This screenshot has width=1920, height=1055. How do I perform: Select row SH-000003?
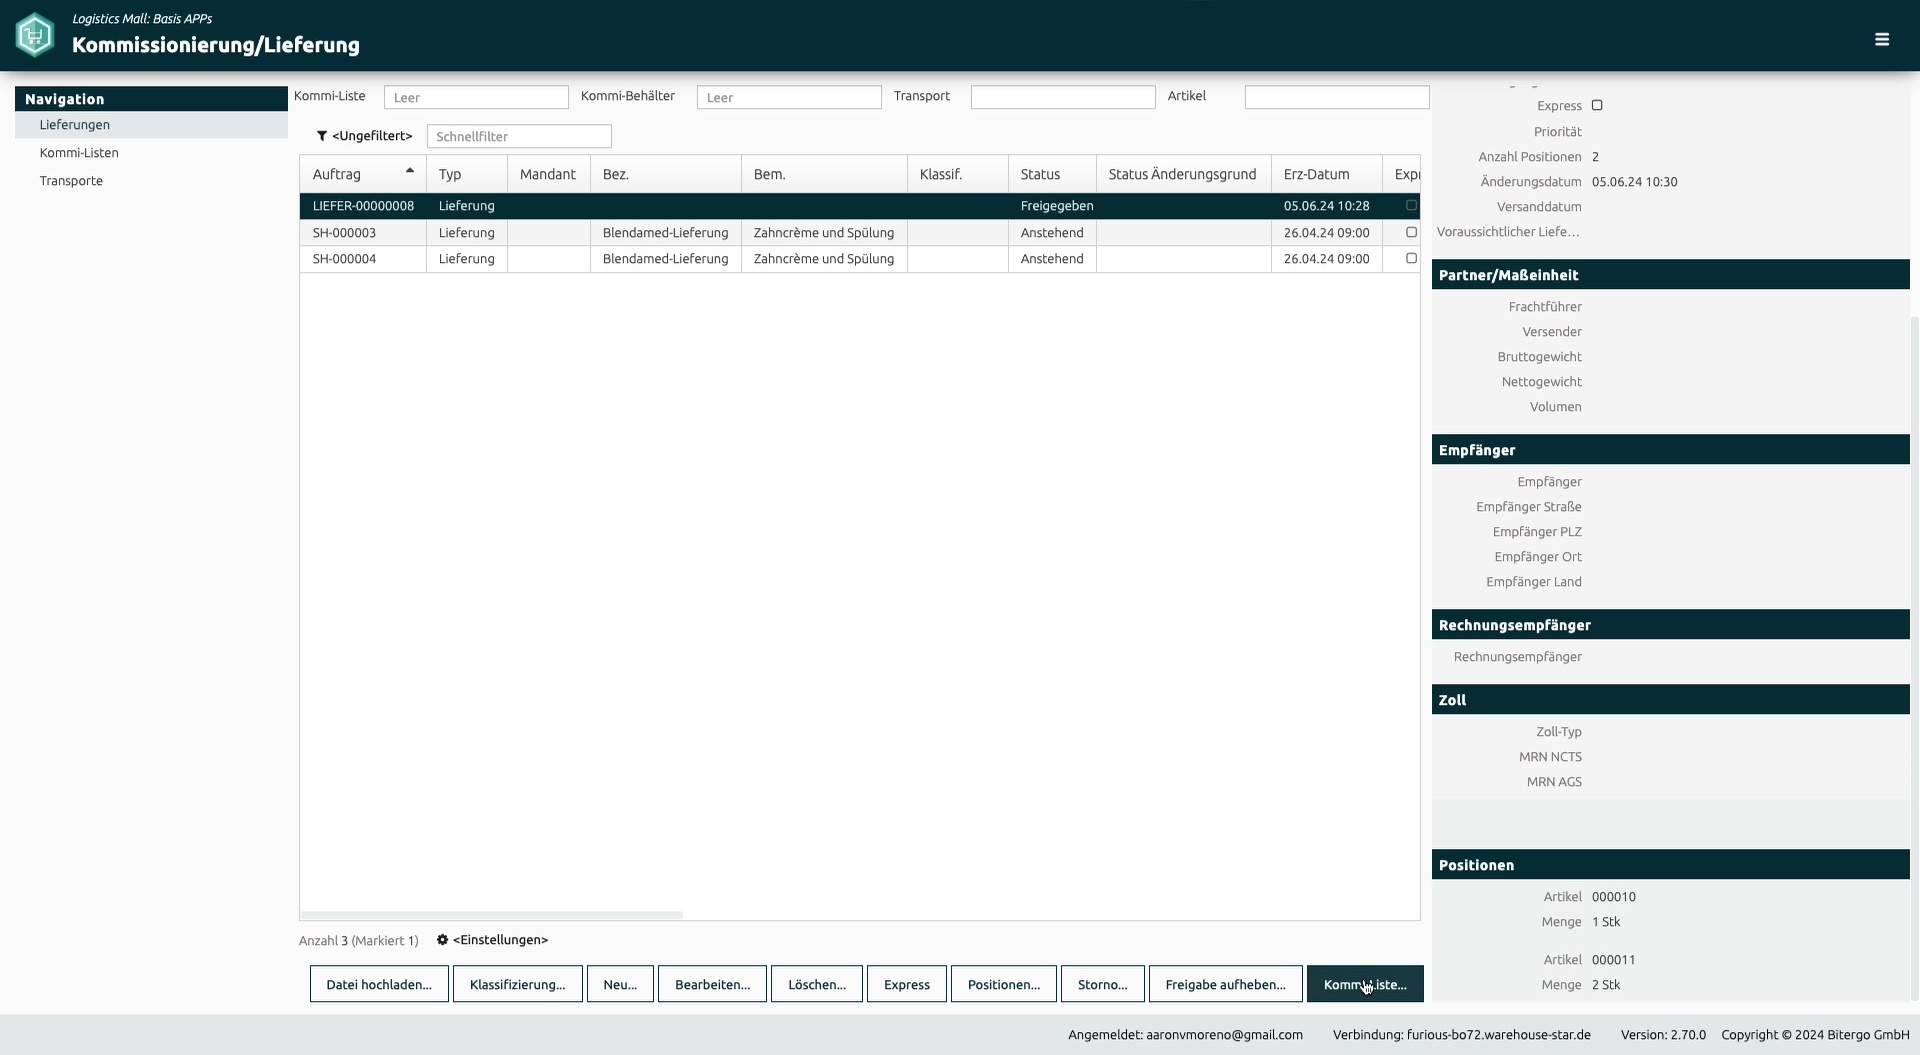pos(860,233)
